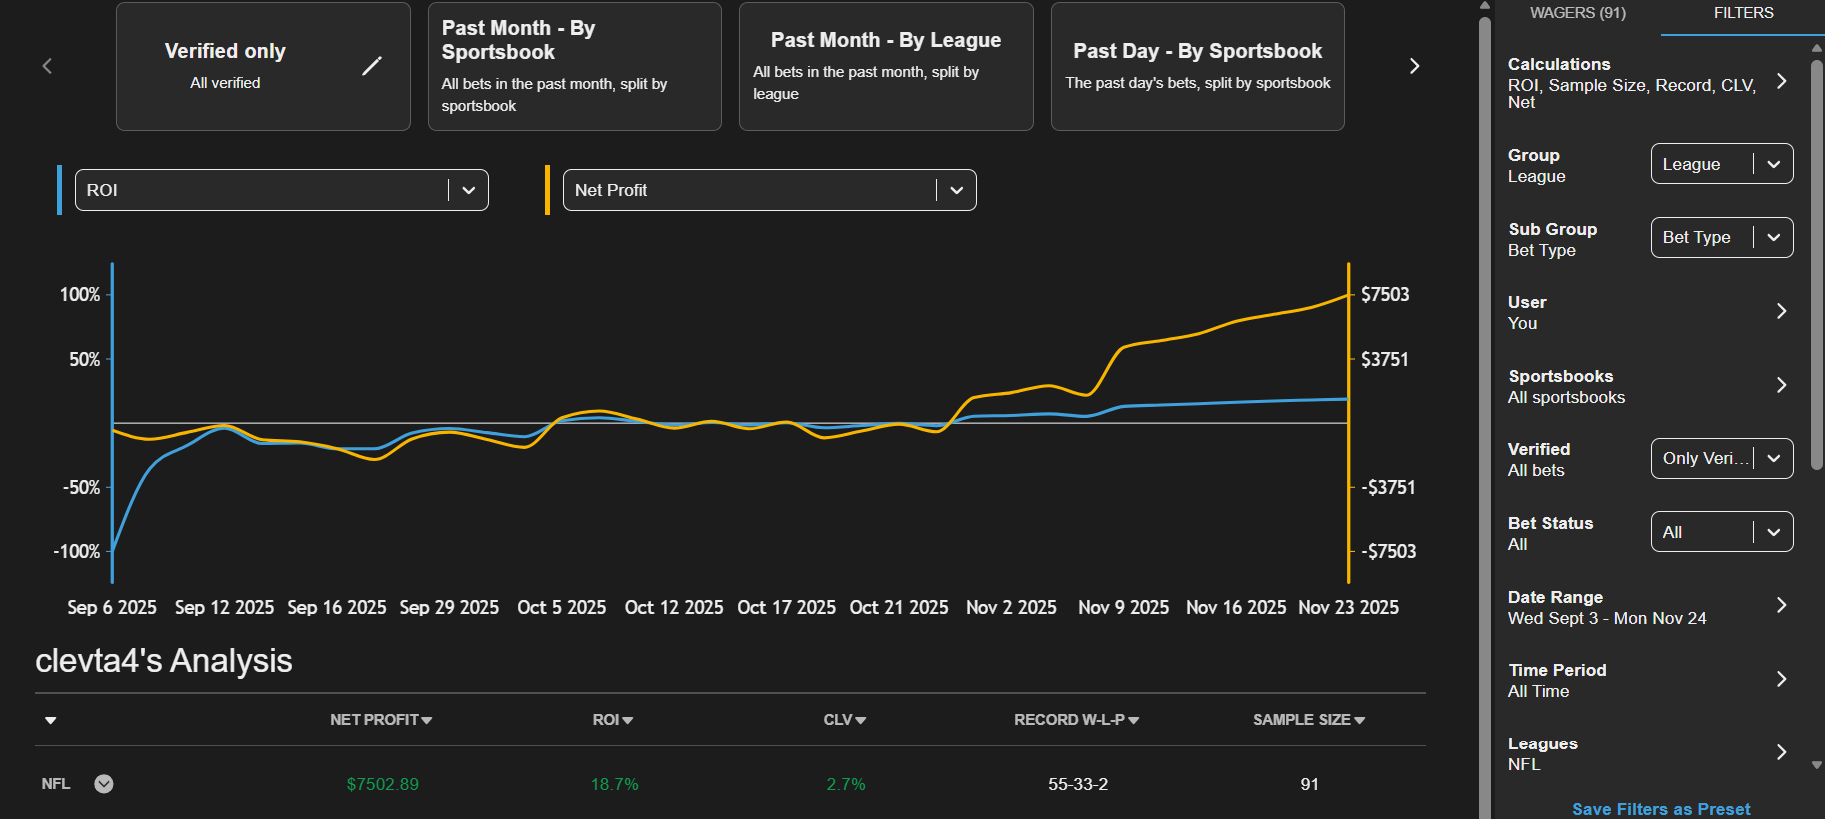Screen dimensions: 1825x819
Task: Click the pencil edit icon on Verified only preset
Action: [x=371, y=66]
